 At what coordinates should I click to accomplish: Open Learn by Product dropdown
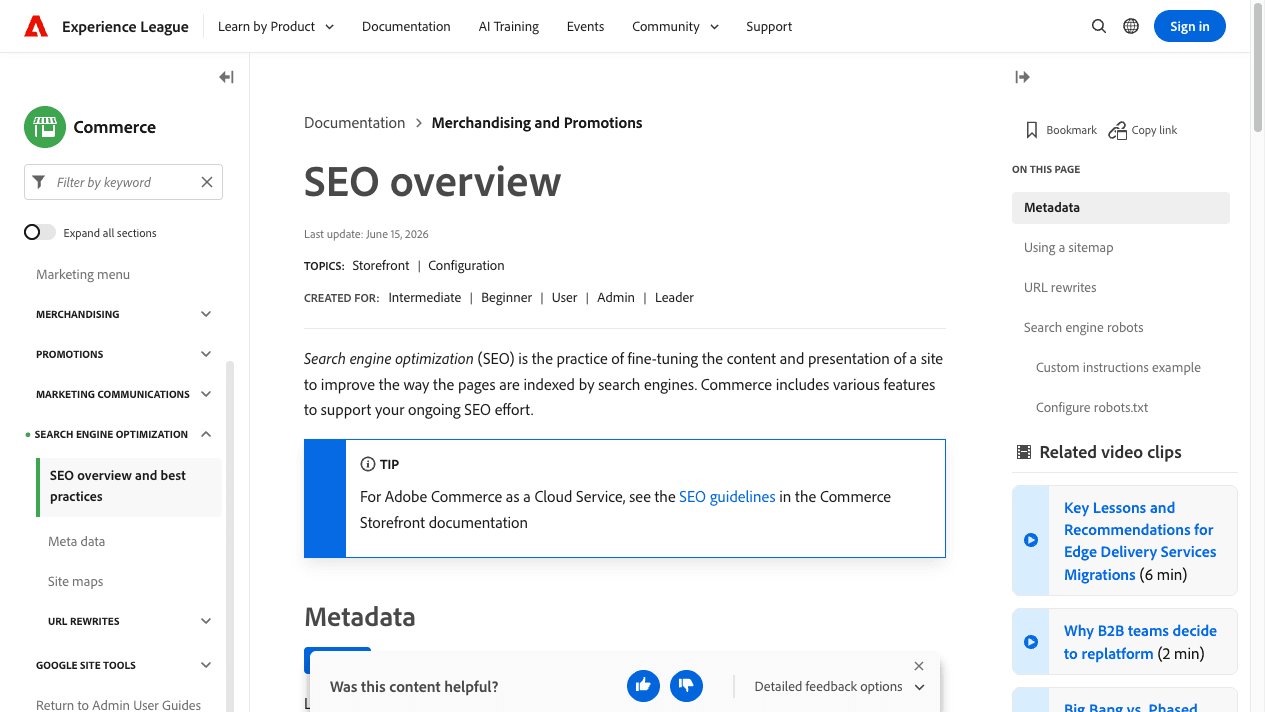coord(276,26)
